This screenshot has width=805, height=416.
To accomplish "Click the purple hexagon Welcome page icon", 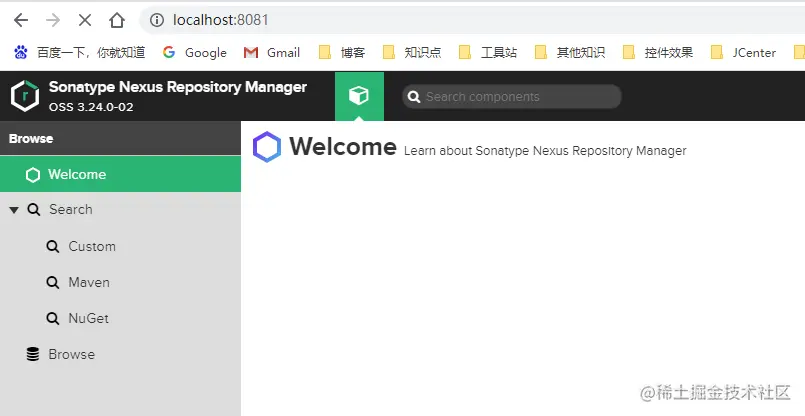I will click(x=267, y=147).
